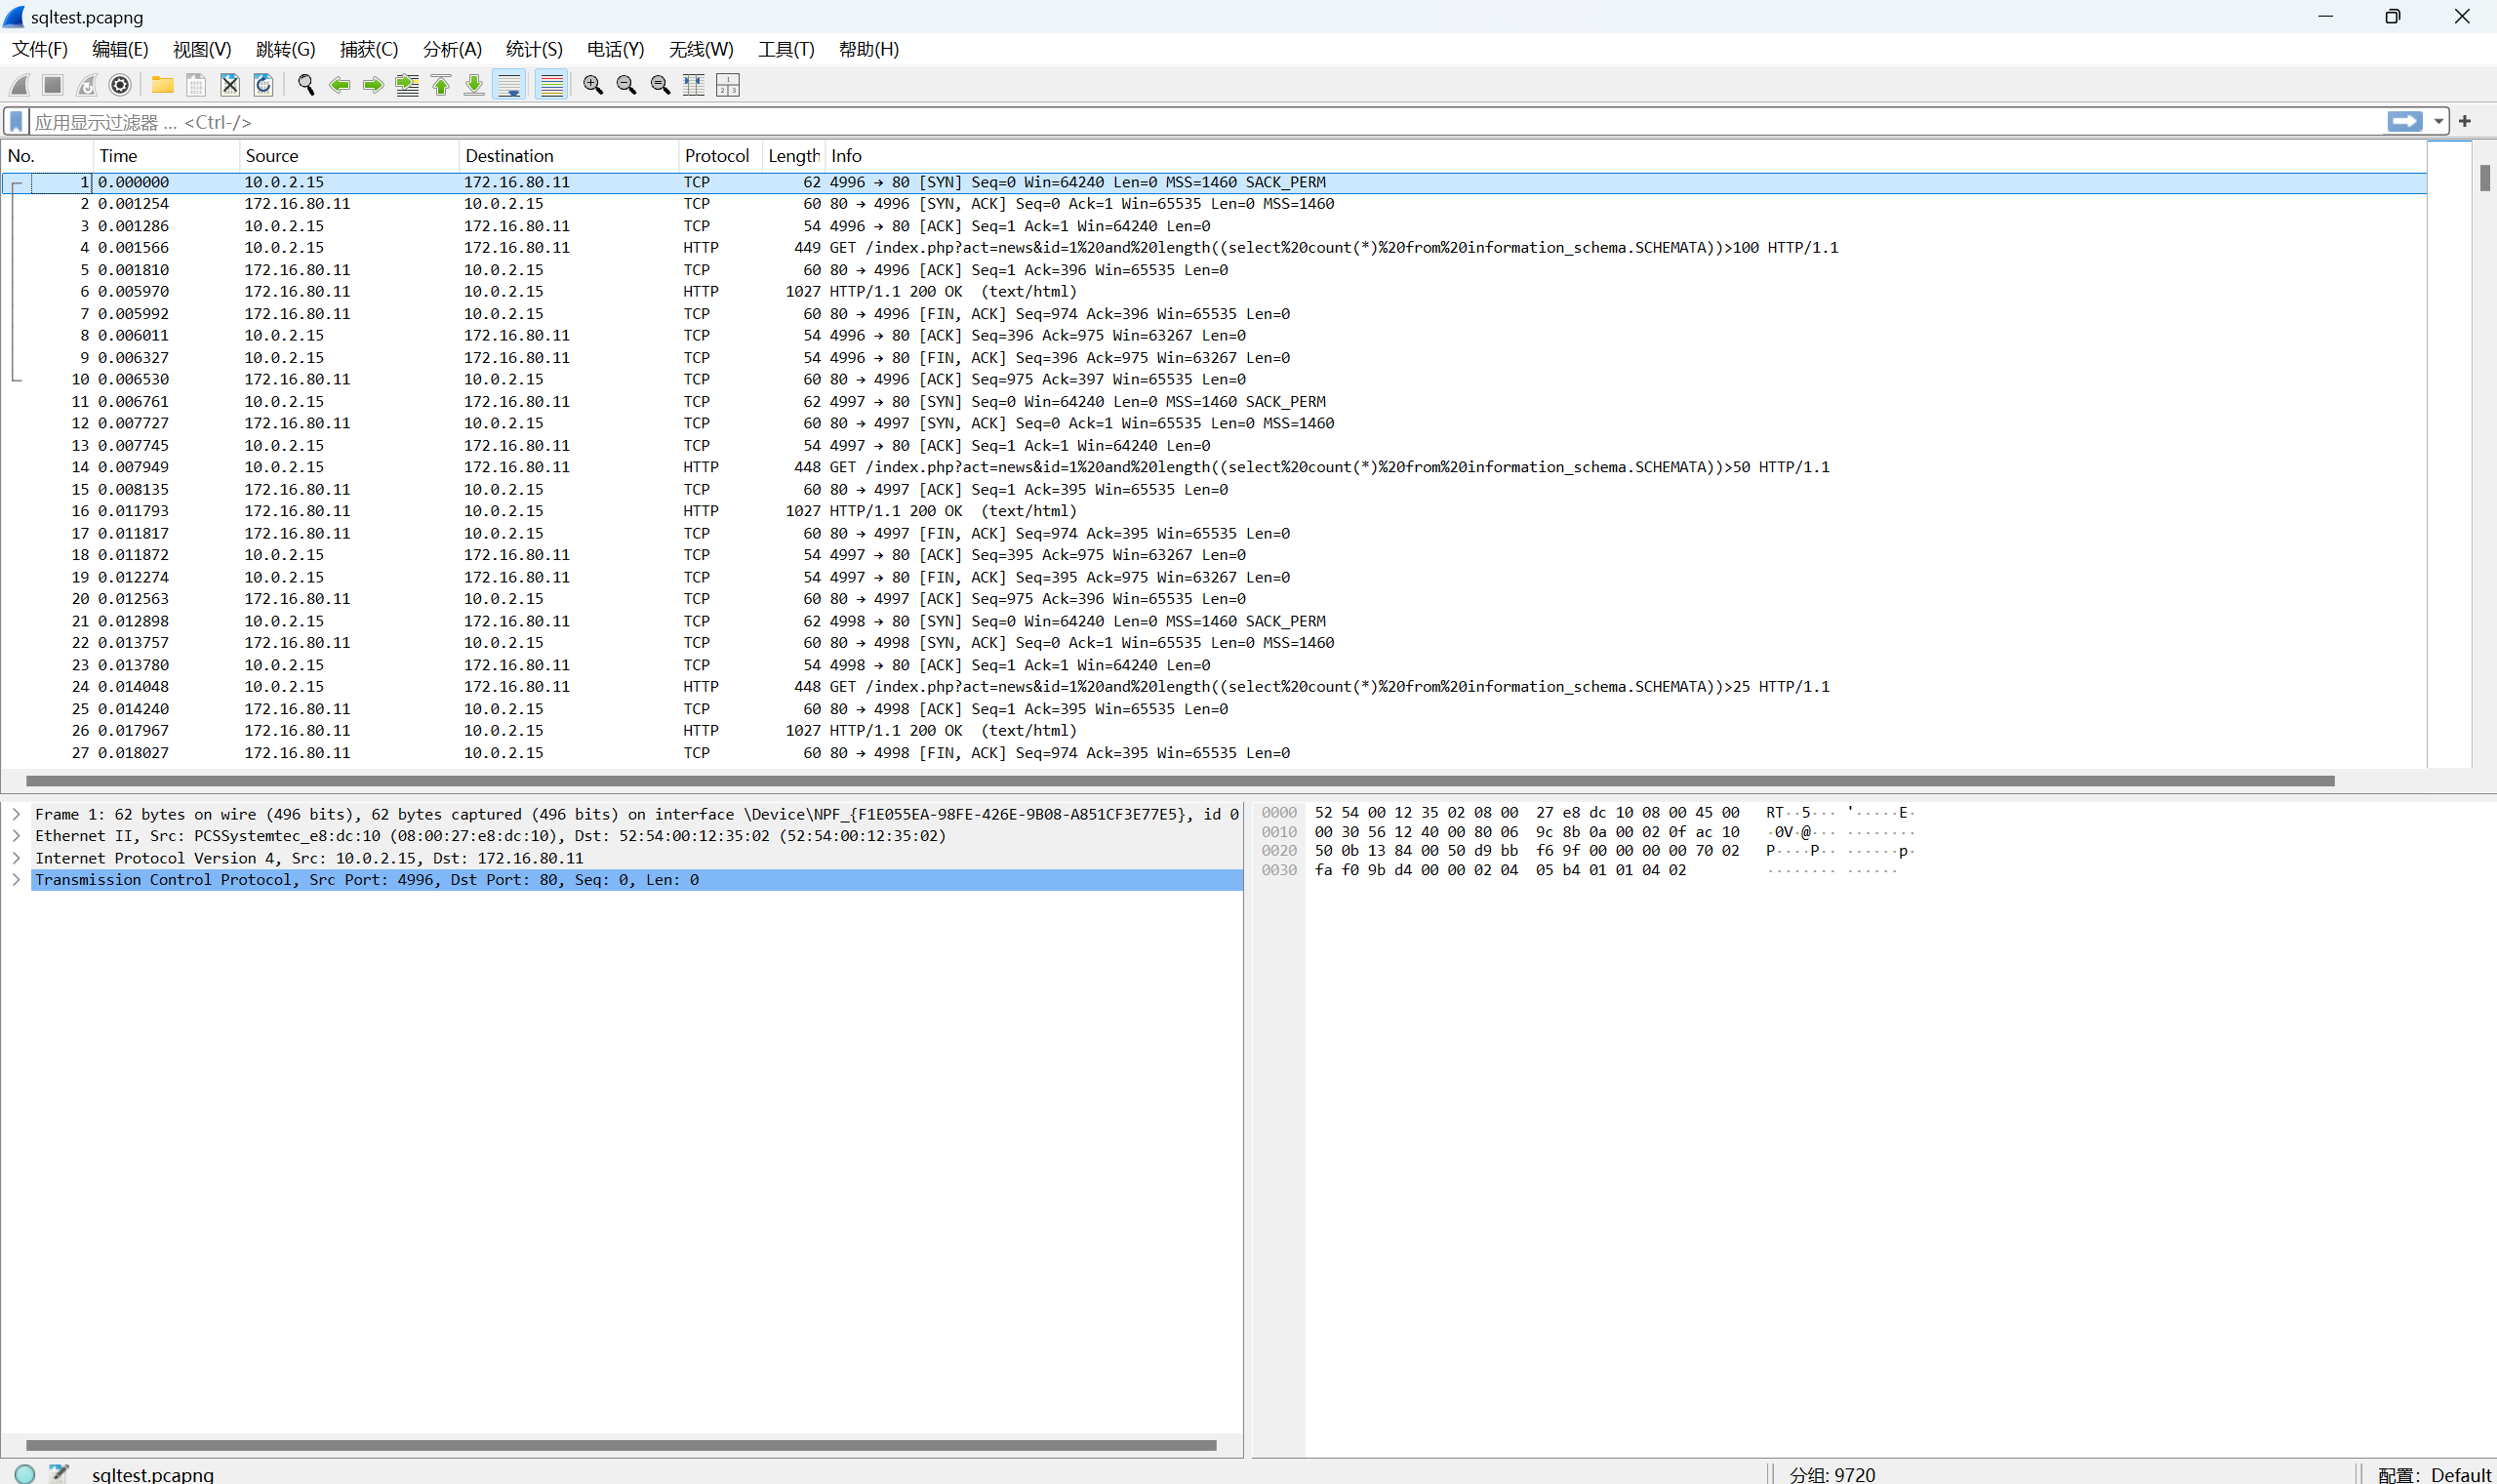Go forward in packet history
The image size is (2497, 1484).
pos(373,85)
